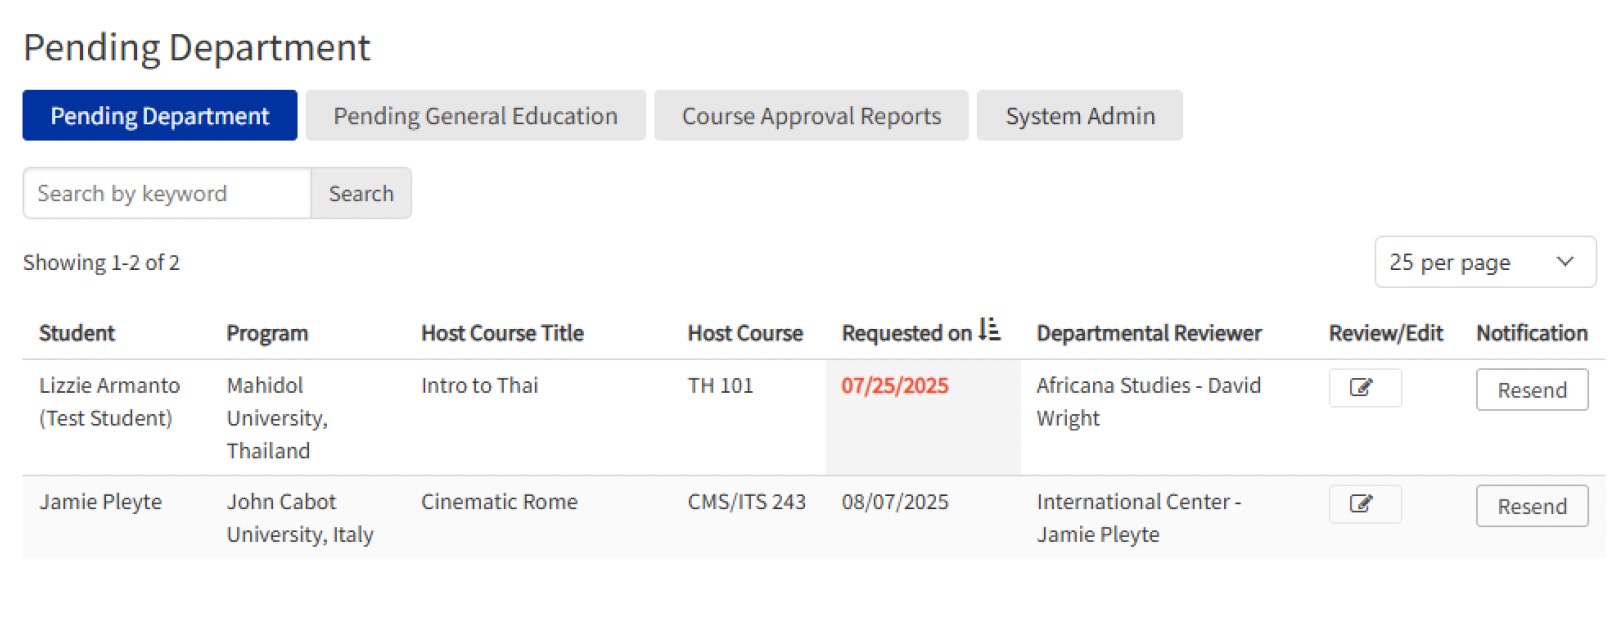Switch to Pending General Education tab
This screenshot has height=618, width=1616.
click(475, 116)
